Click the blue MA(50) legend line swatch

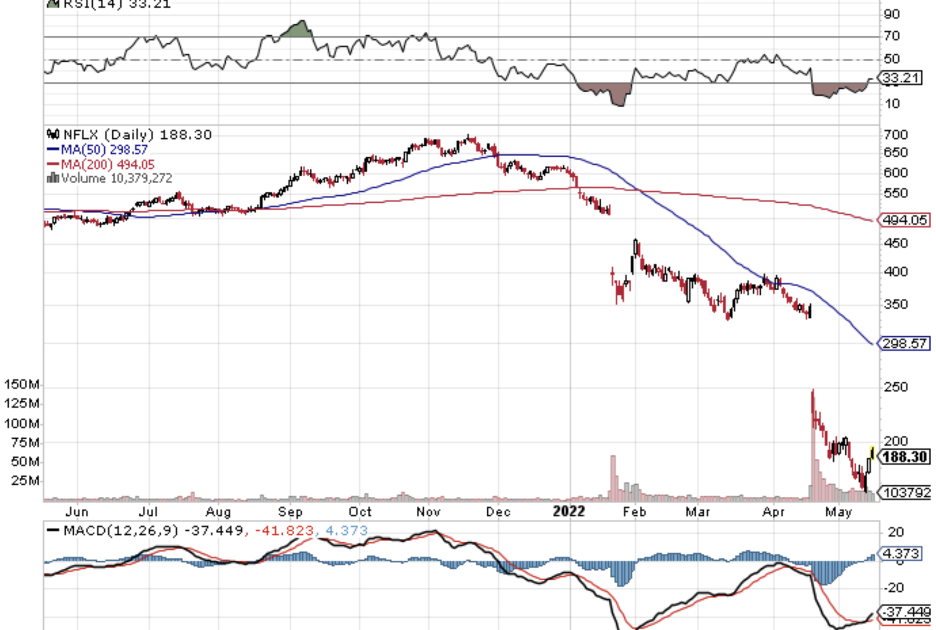[x=52, y=149]
